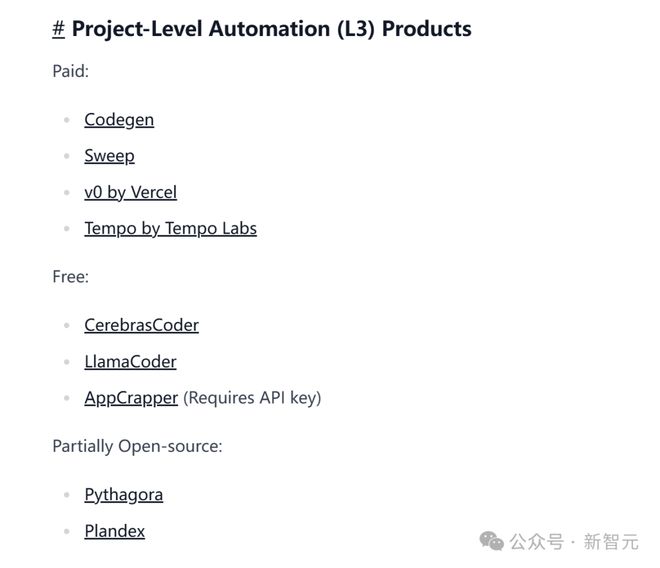Open the Tempo by Tempo Labs link
The width and height of the screenshot is (660, 568).
click(170, 228)
